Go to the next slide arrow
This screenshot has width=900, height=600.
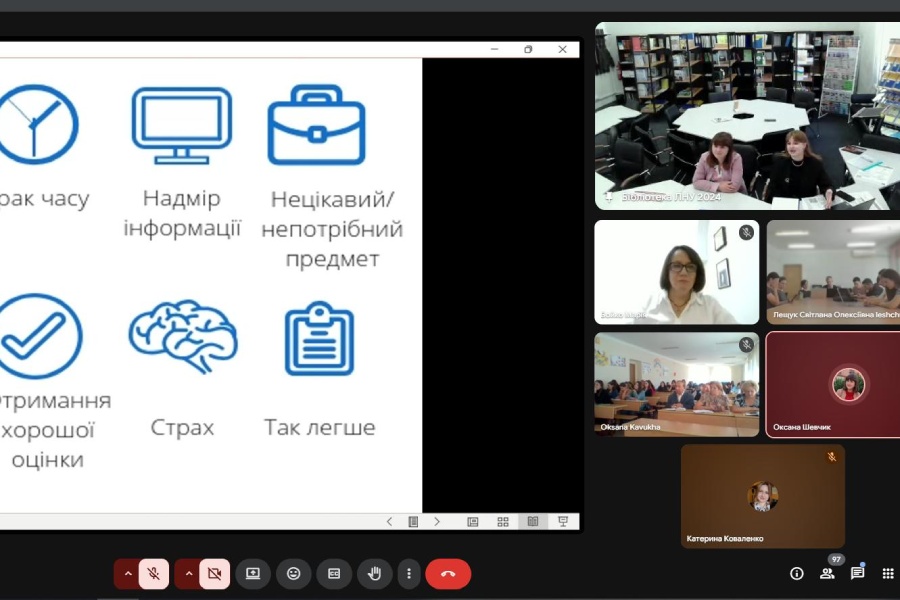437,522
